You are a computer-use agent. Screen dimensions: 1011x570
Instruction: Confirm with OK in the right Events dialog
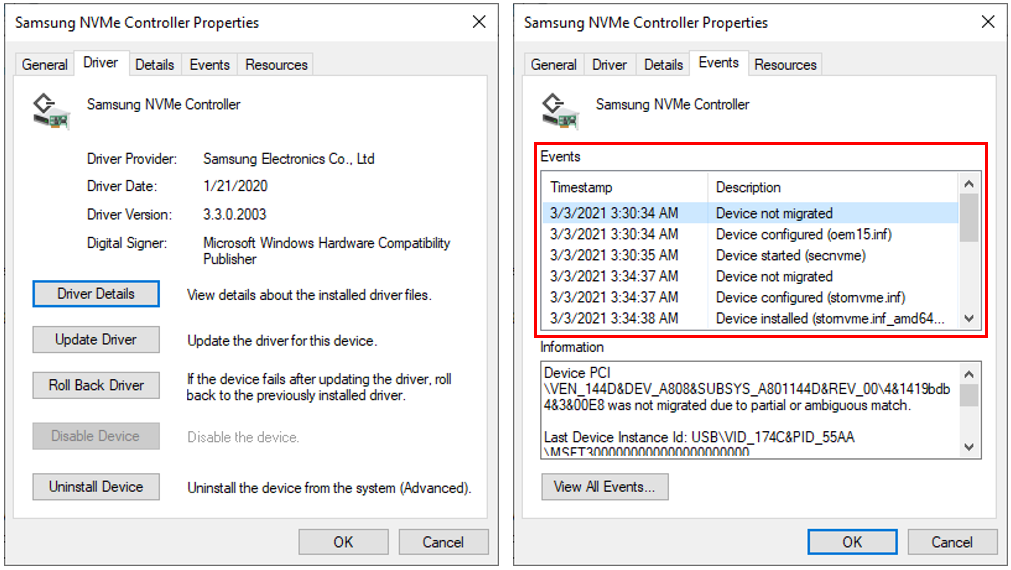(852, 542)
